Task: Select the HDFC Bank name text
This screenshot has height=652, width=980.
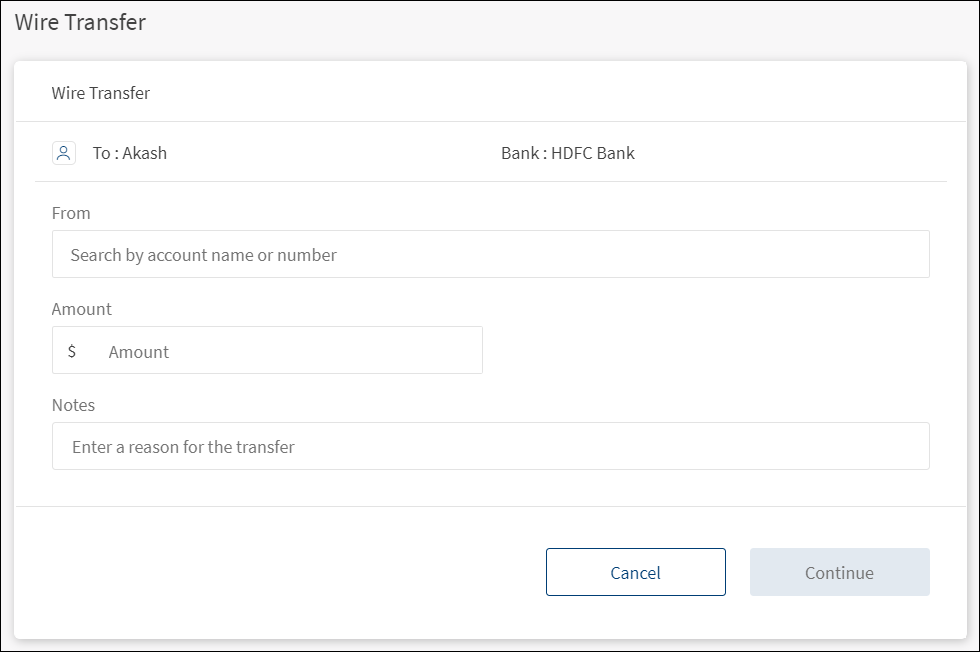Action: pos(593,153)
